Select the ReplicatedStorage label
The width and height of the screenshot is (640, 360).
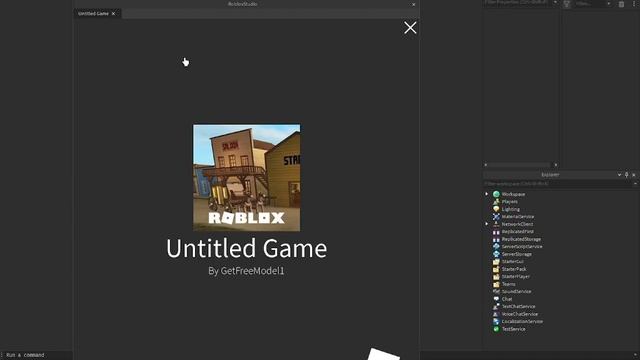[x=521, y=239]
